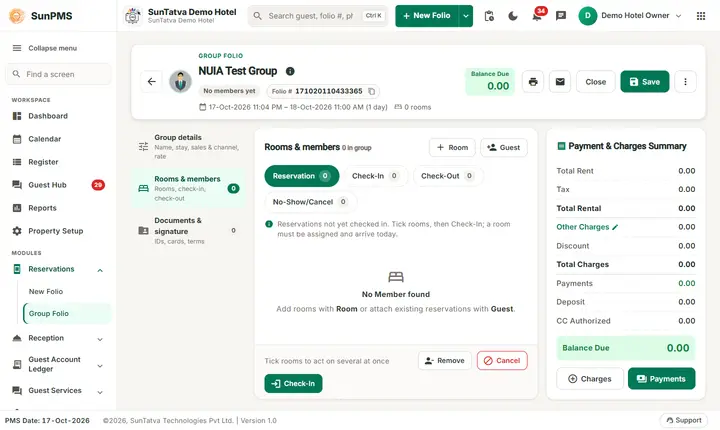
Task: Open the Support link
Action: coord(684,420)
